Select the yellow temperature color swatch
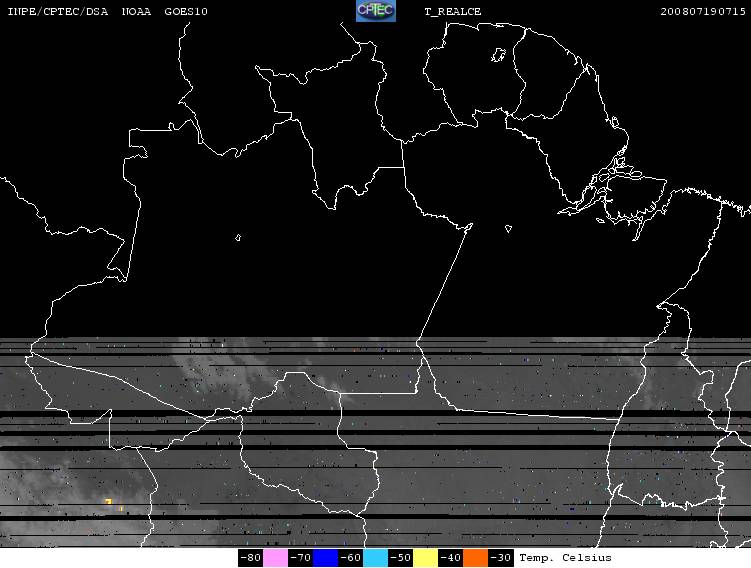751x568 pixels. [425, 558]
